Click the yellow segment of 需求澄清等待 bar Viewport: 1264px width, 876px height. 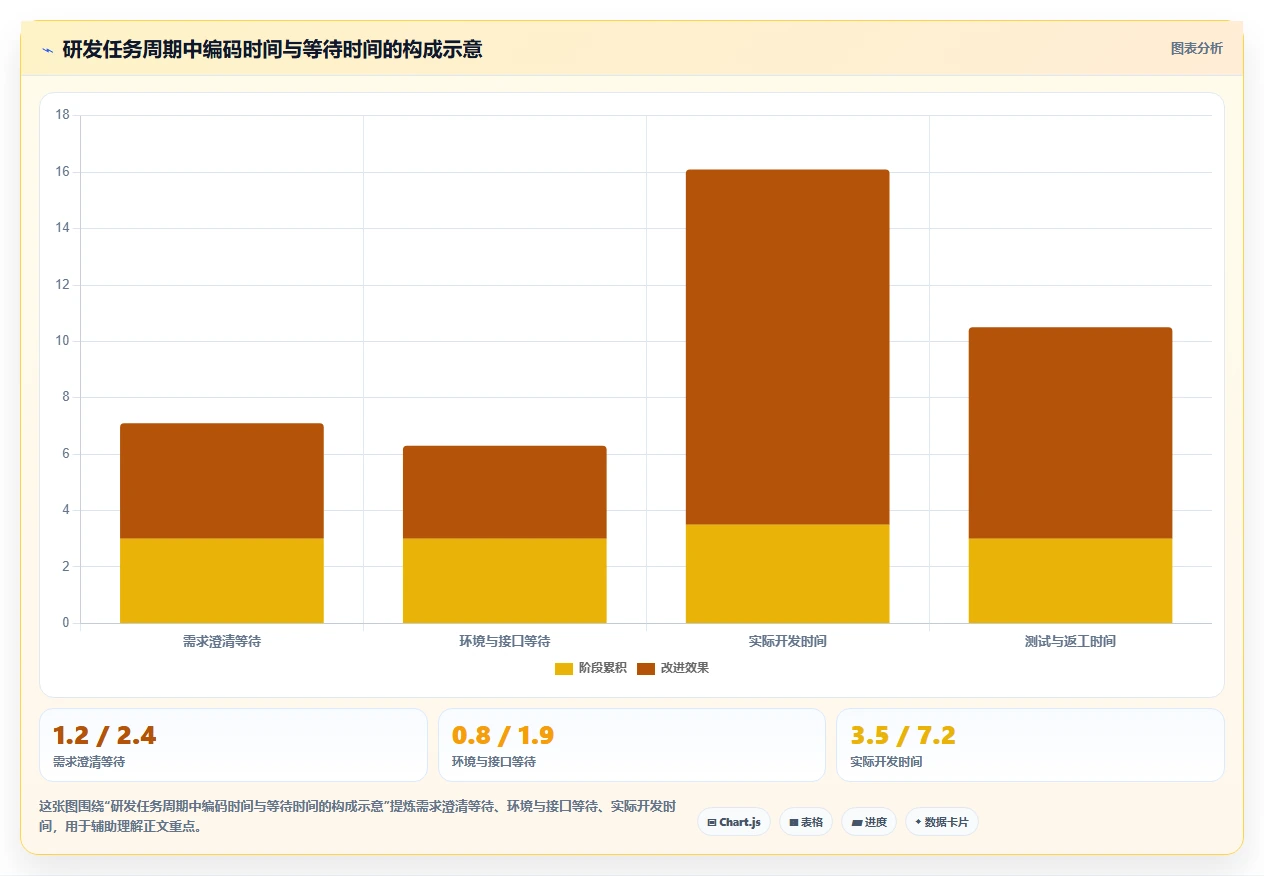pos(222,581)
